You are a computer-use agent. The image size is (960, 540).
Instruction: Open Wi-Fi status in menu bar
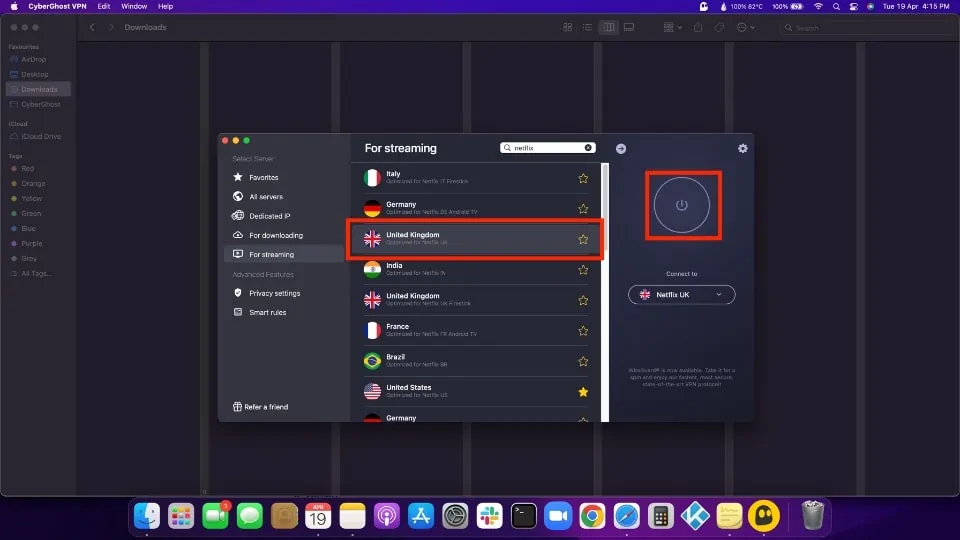pos(818,6)
